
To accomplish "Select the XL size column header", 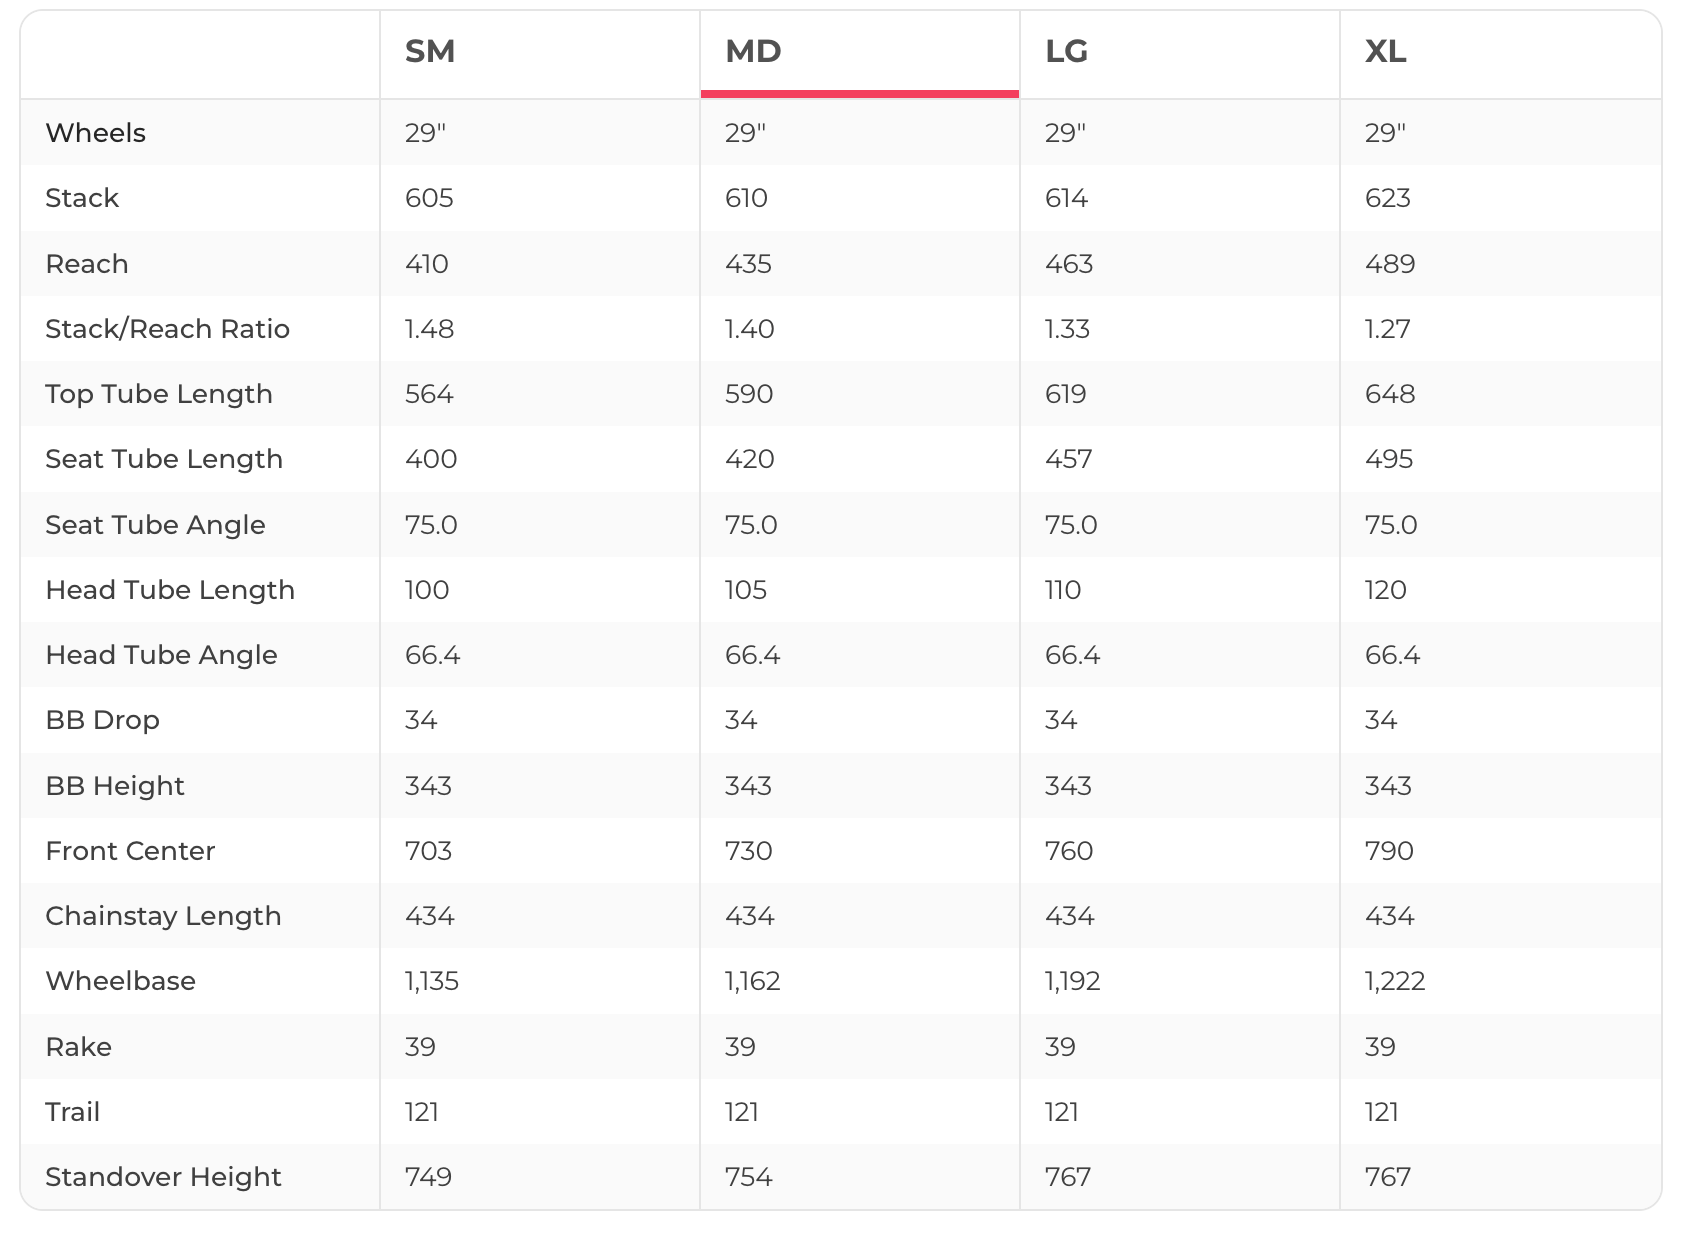I will click(1386, 51).
